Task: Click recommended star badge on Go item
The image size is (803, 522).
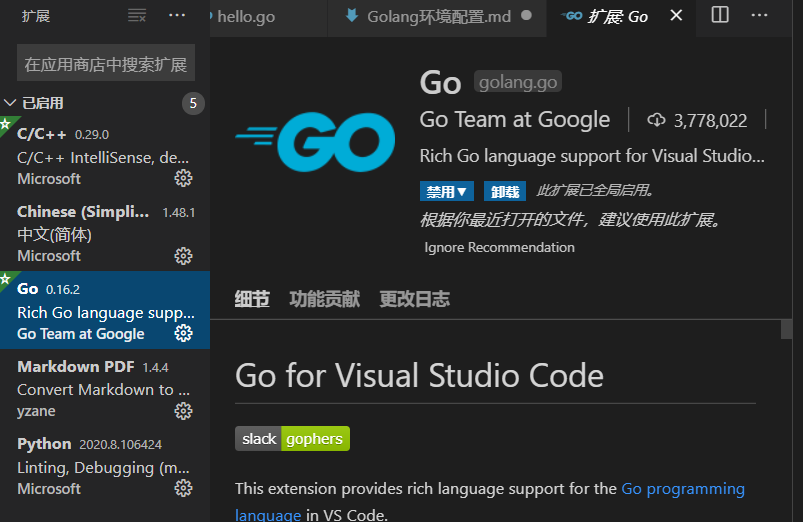Action: click(6, 279)
